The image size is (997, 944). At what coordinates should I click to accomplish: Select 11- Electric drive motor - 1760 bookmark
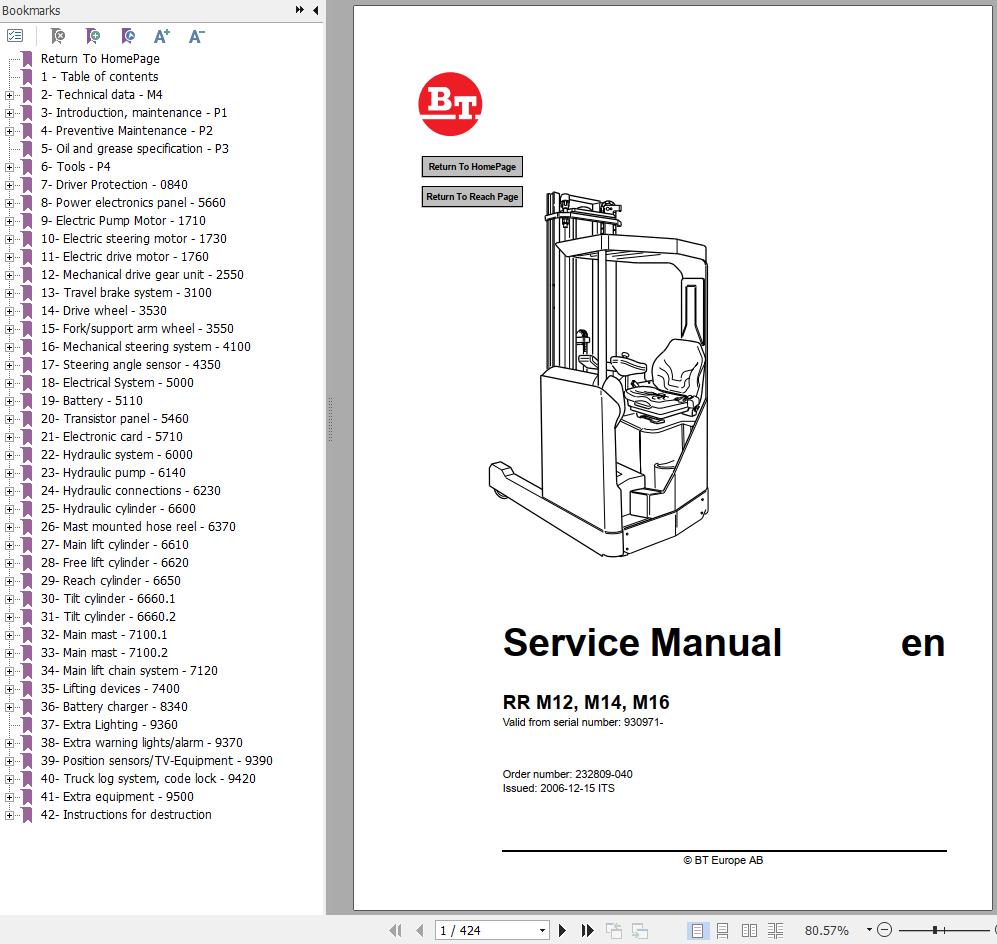click(x=125, y=257)
